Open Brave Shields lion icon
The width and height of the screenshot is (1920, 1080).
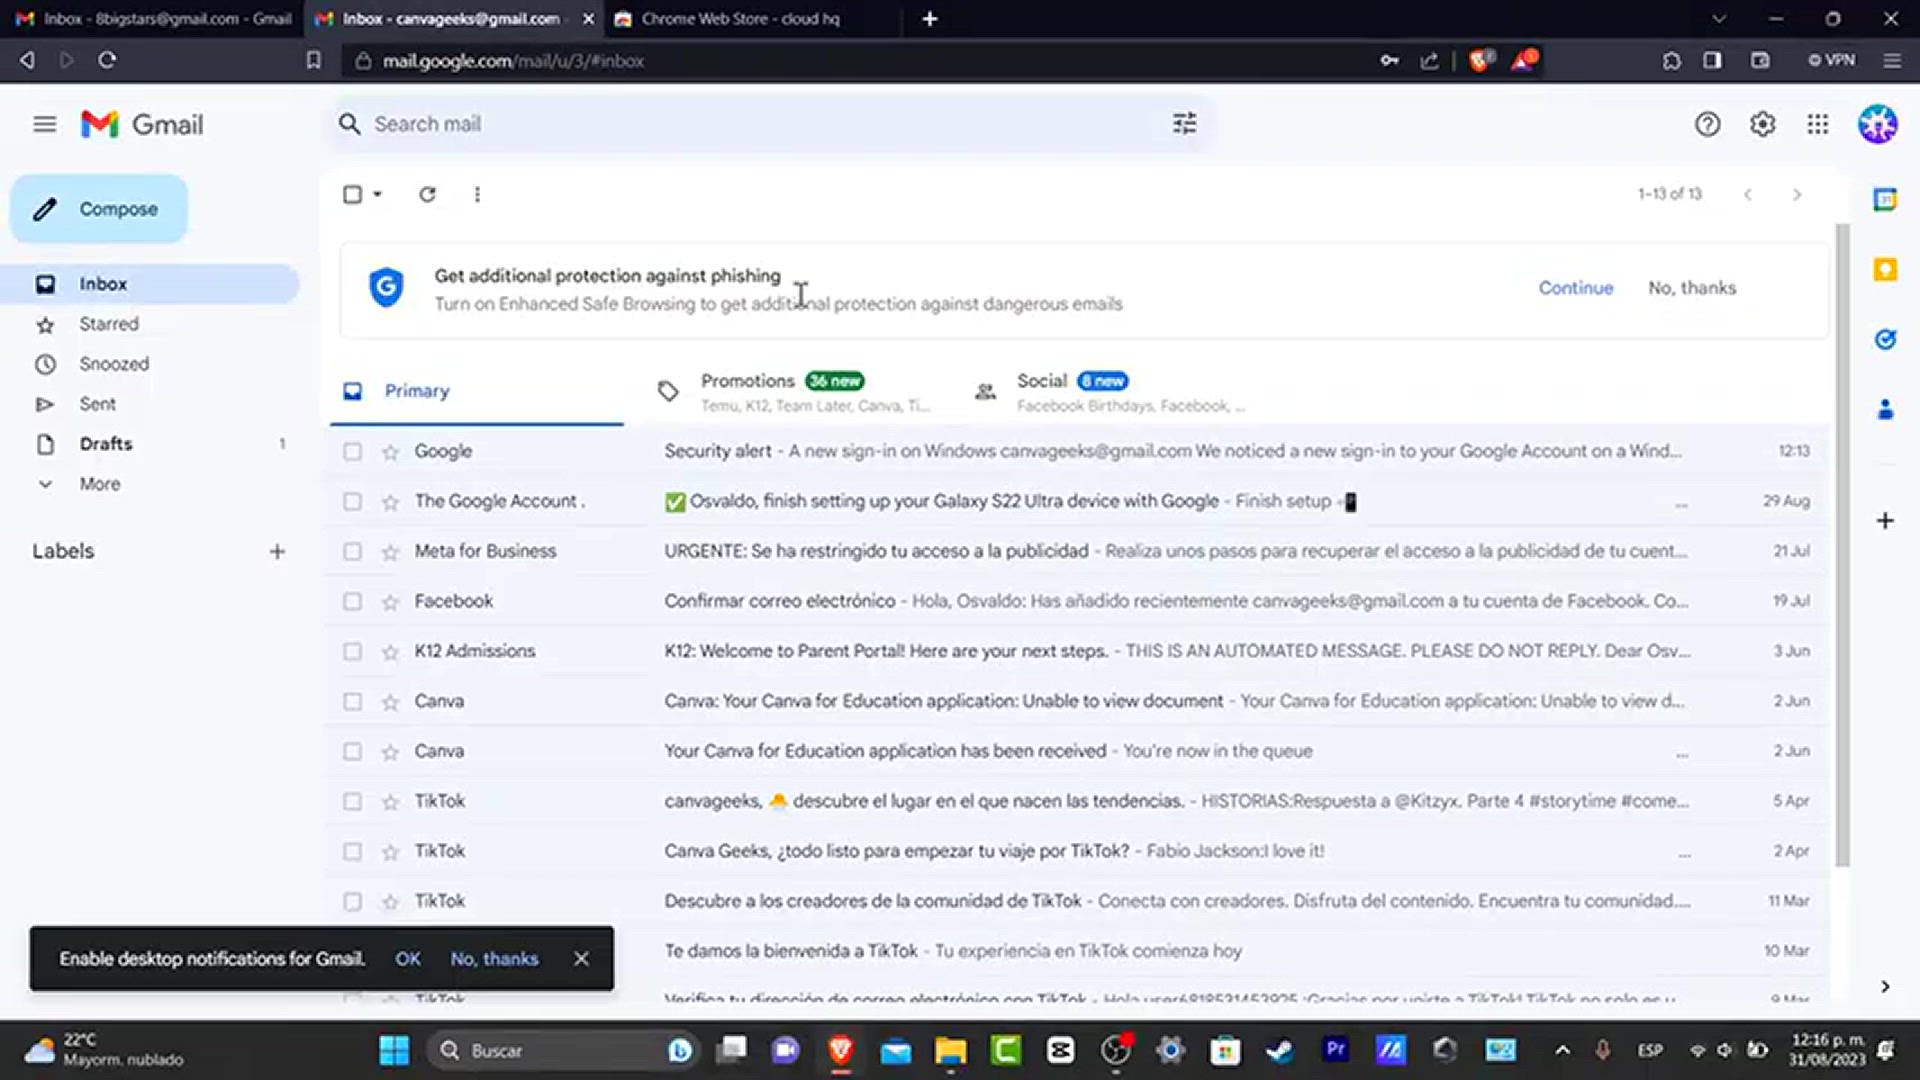tap(1481, 60)
